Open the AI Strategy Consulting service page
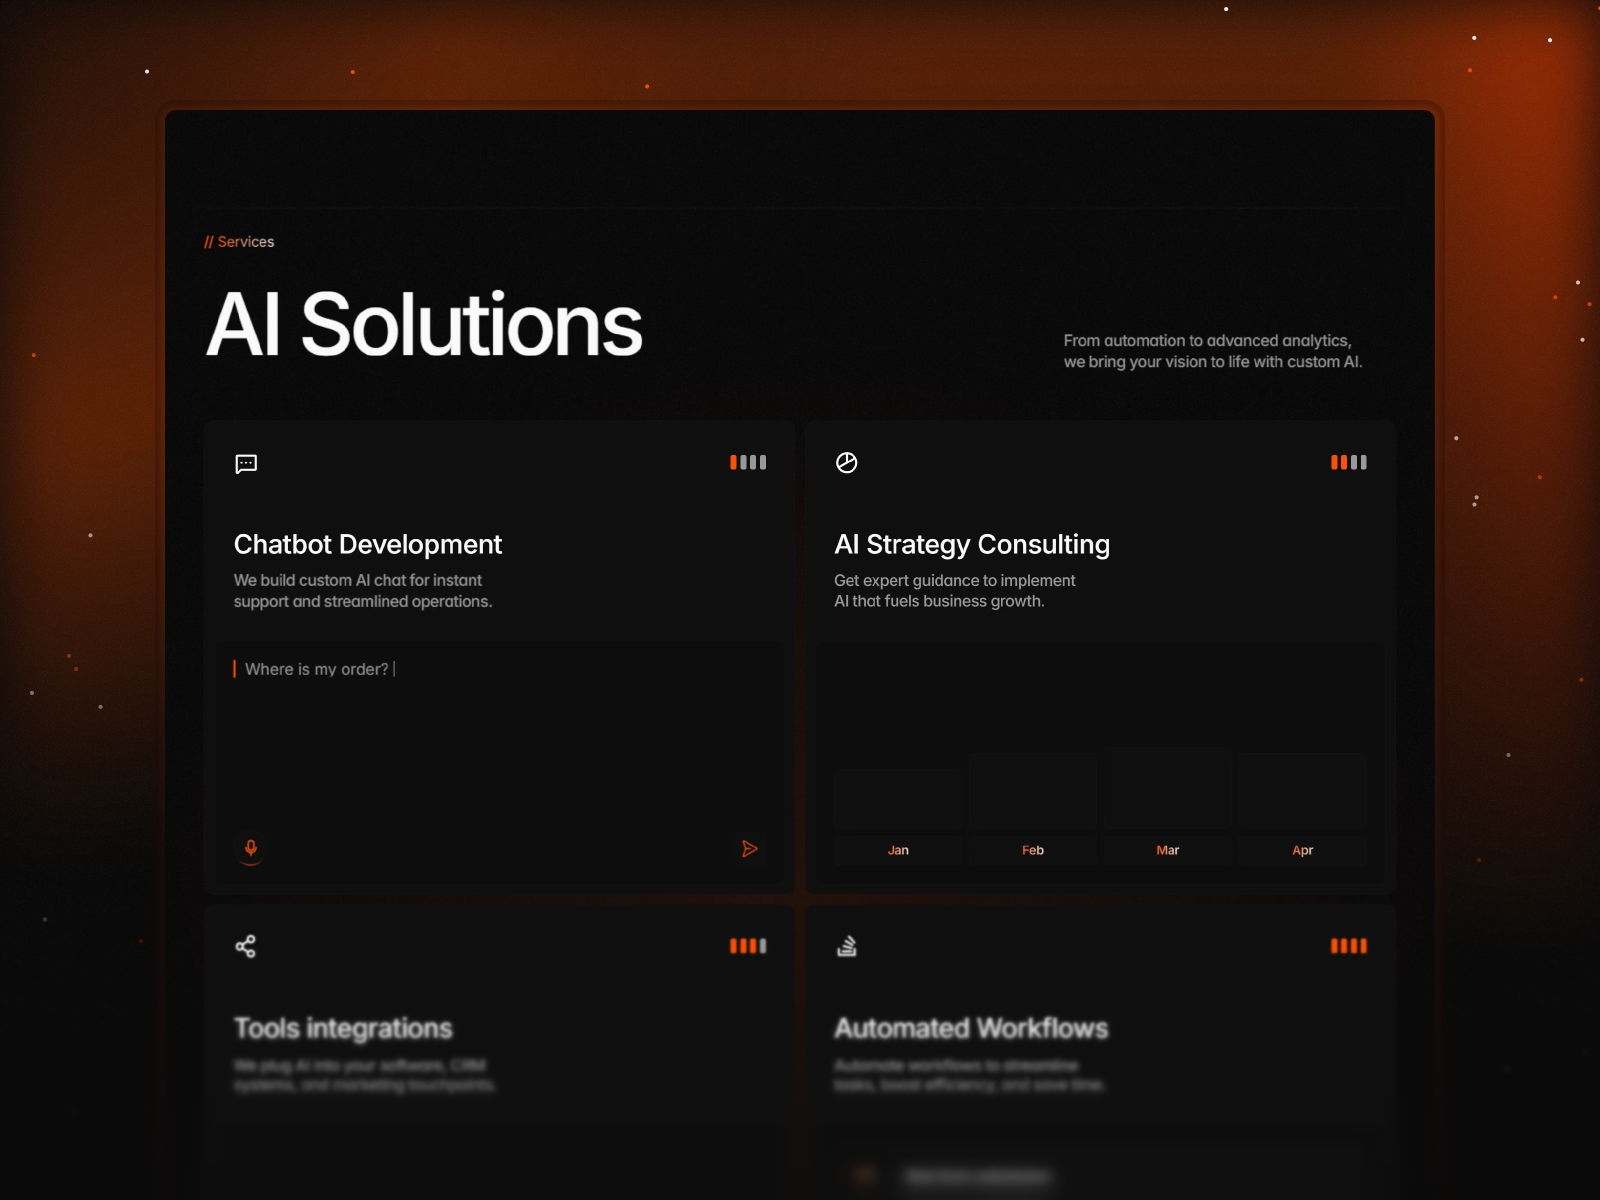The image size is (1600, 1200). (x=972, y=545)
